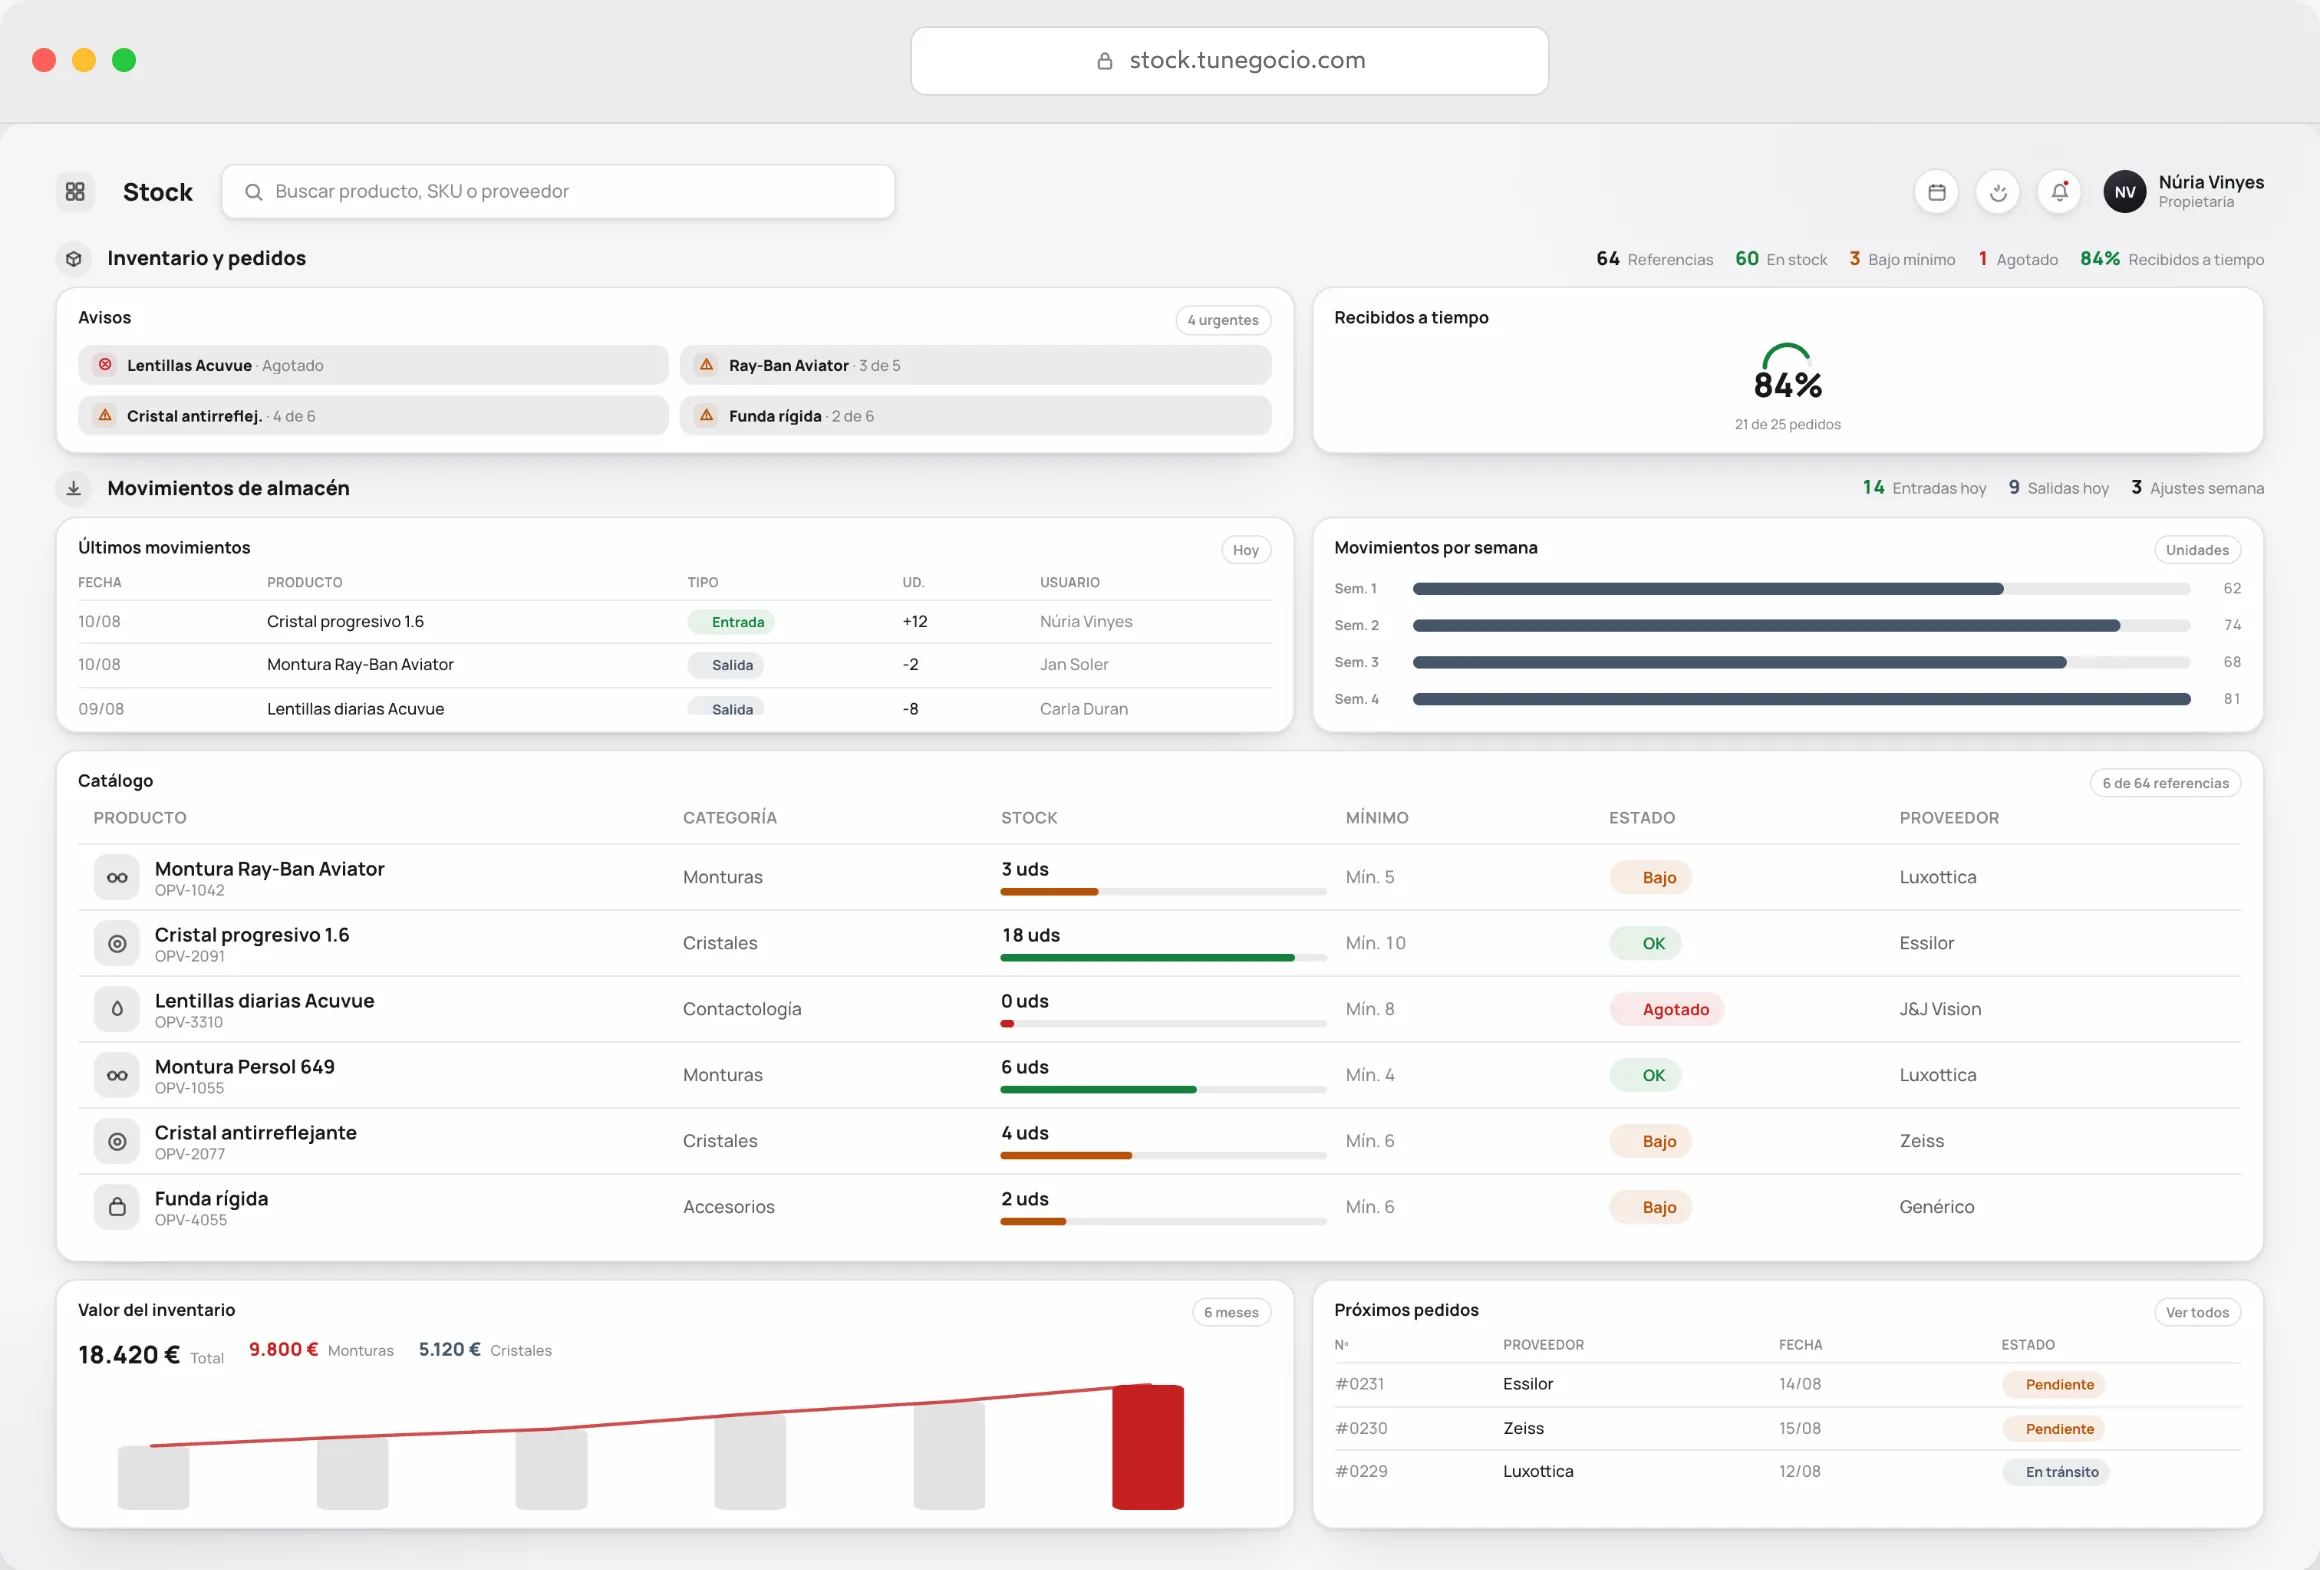Click the download icon beside Movimientos de almacén
Viewport: 2320px width, 1570px height.
coord(74,488)
